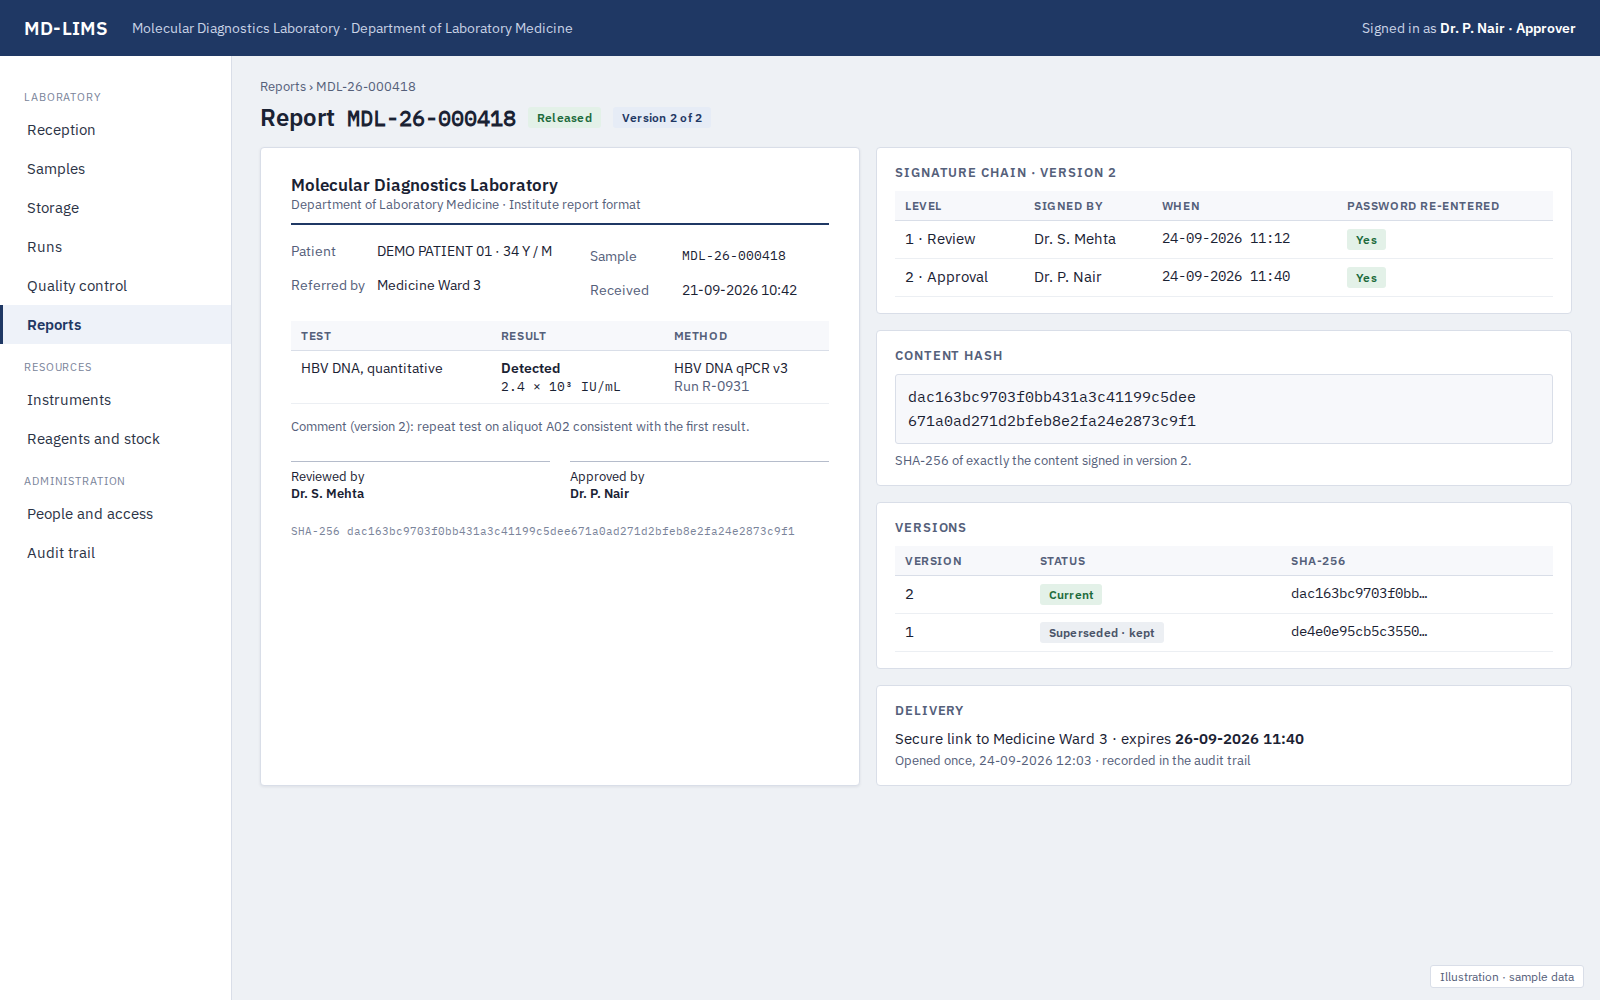Click the Superseded · kept badge
The width and height of the screenshot is (1600, 1000).
coord(1102,633)
